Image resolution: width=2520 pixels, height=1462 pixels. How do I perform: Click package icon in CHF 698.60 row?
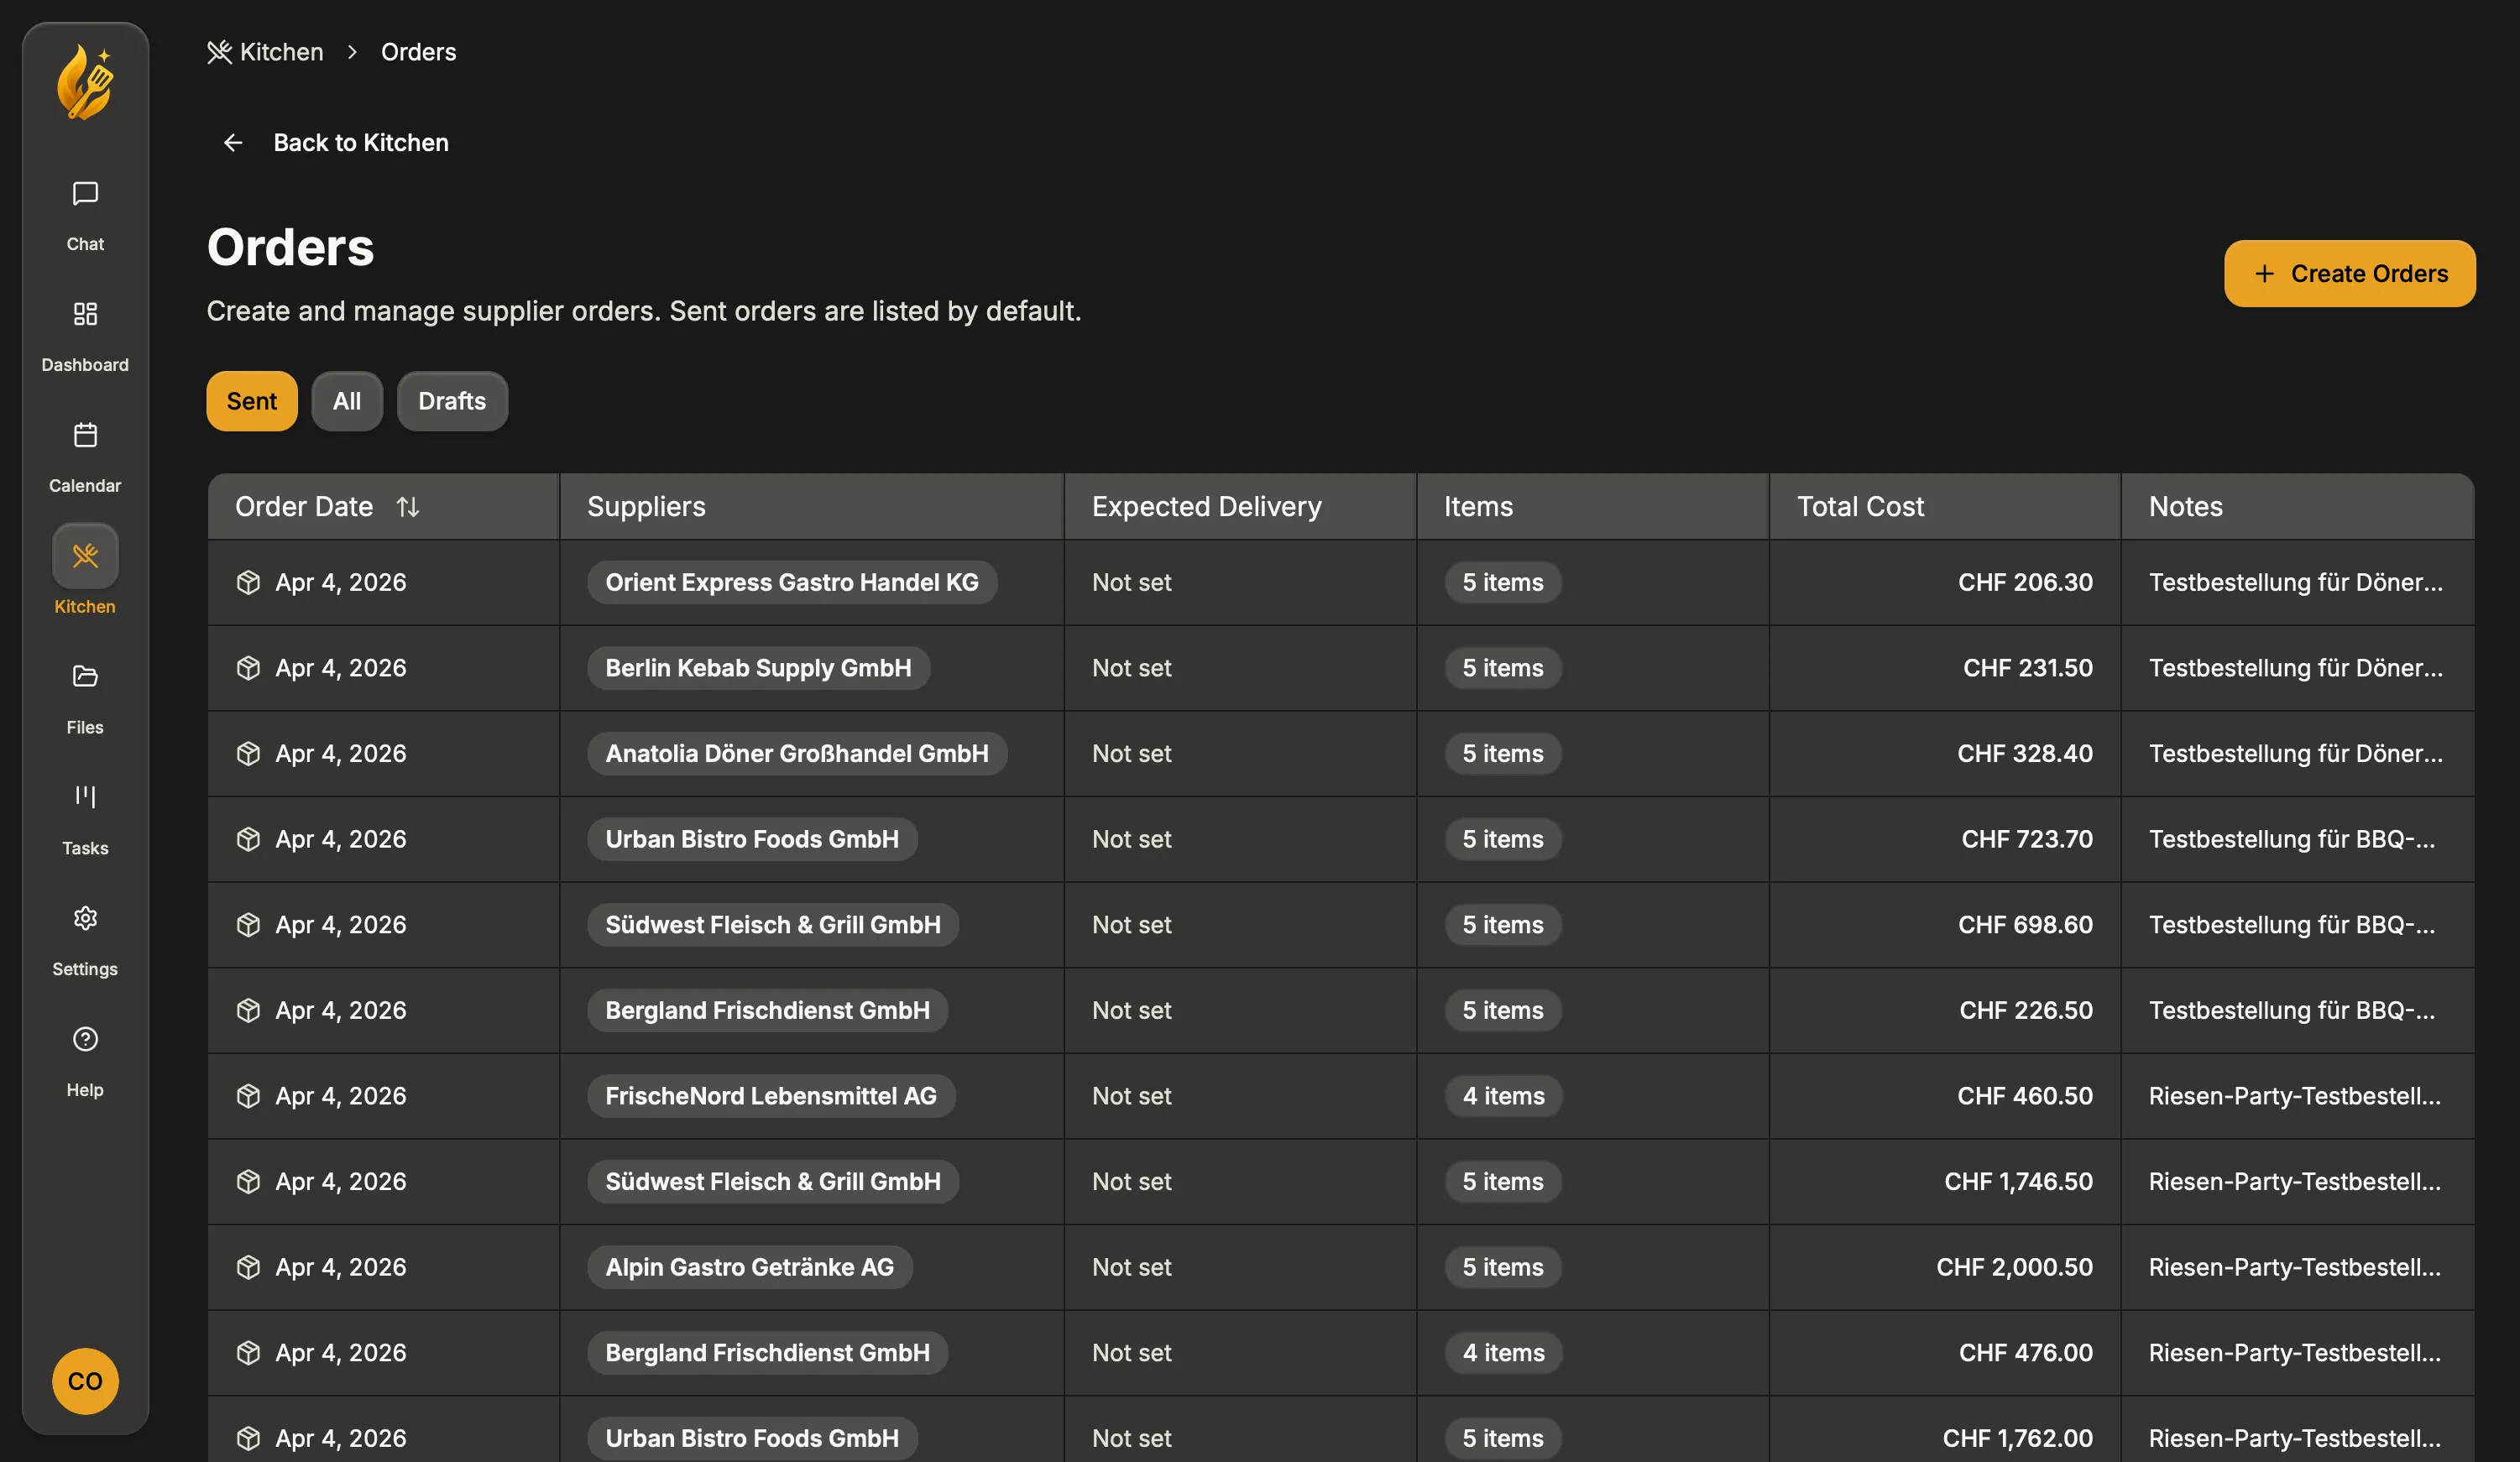(248, 925)
